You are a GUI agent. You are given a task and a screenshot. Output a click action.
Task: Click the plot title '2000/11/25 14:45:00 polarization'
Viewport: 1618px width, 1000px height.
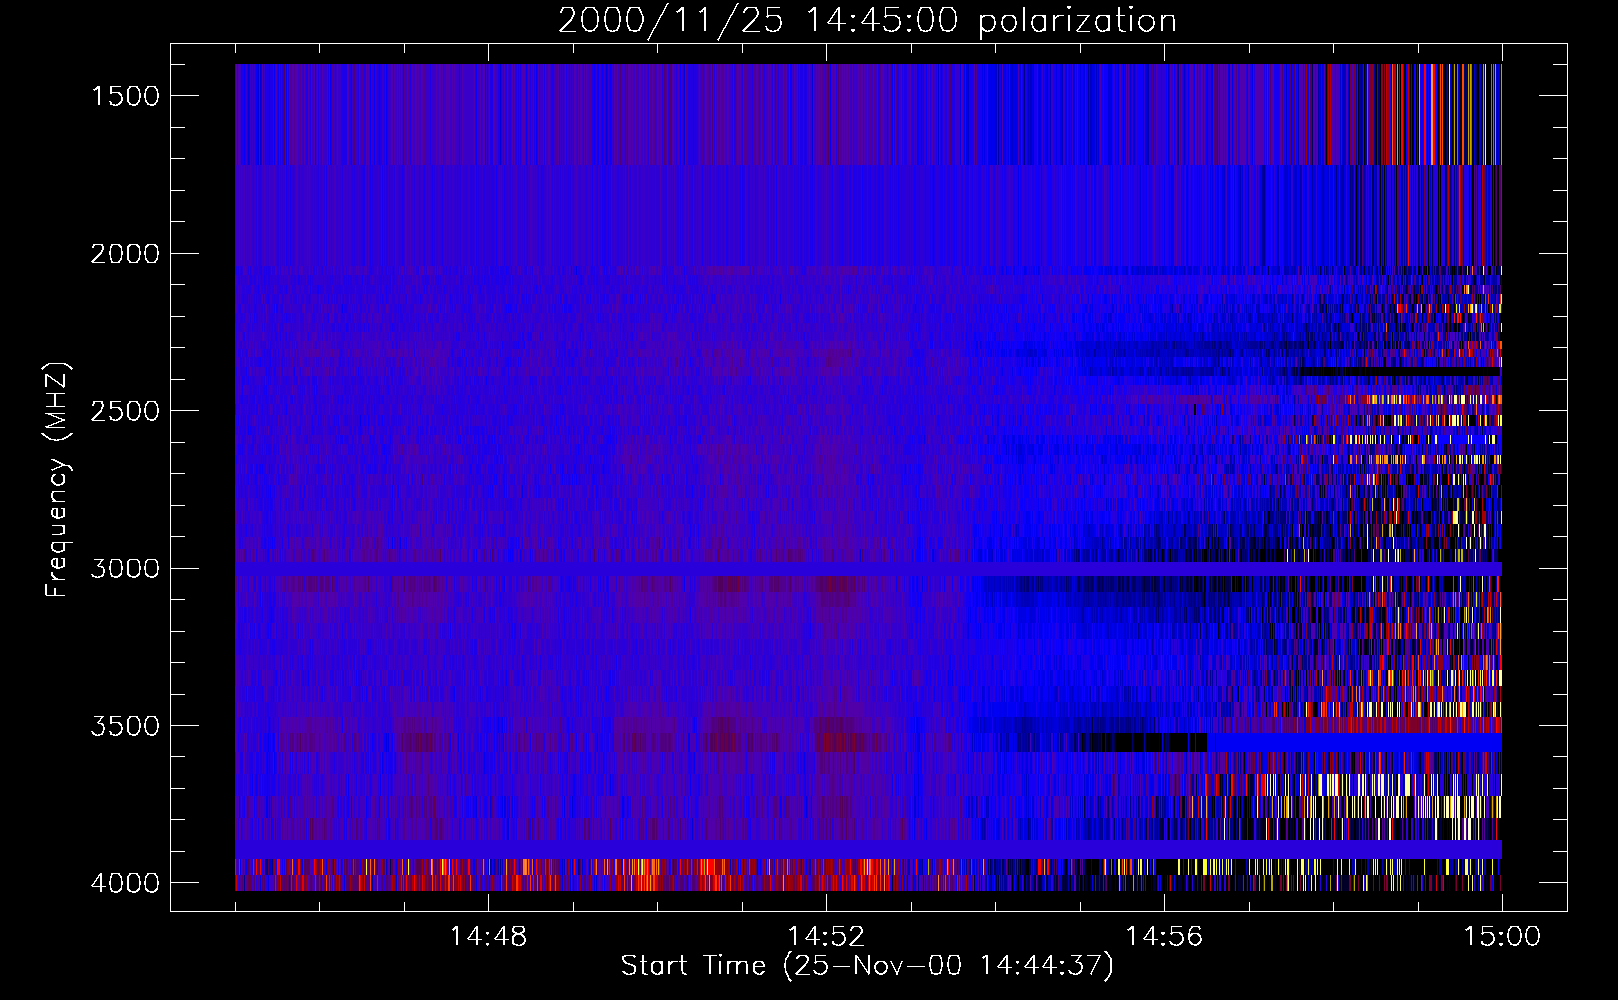(867, 21)
